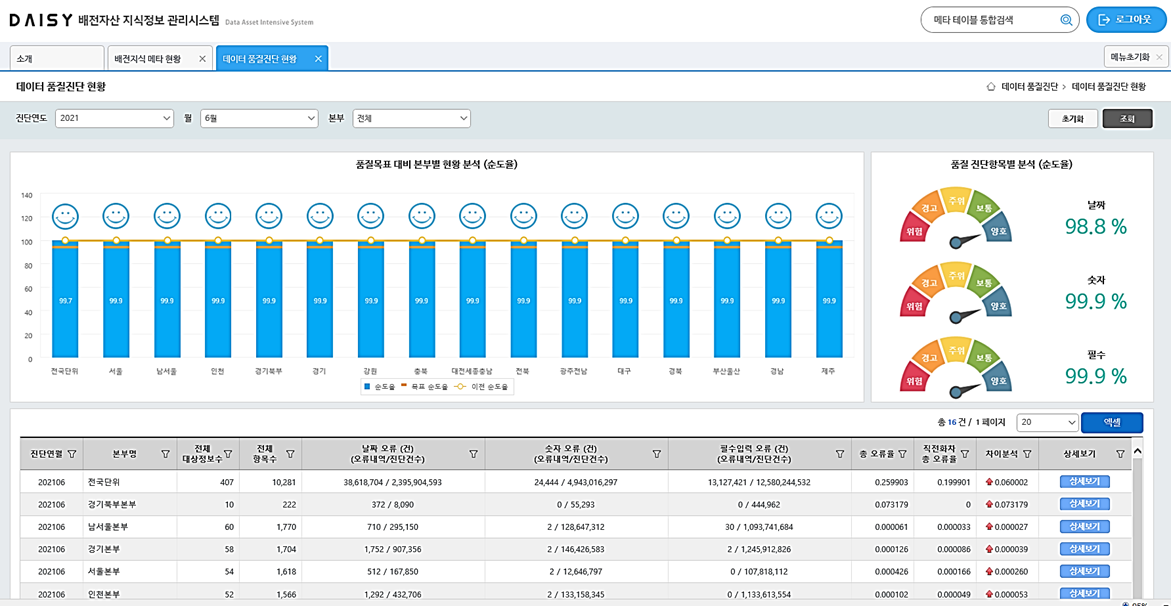Image resolution: width=1171 pixels, height=606 pixels.
Task: Filter the 전체 대상정보수 column
Action: coord(228,454)
